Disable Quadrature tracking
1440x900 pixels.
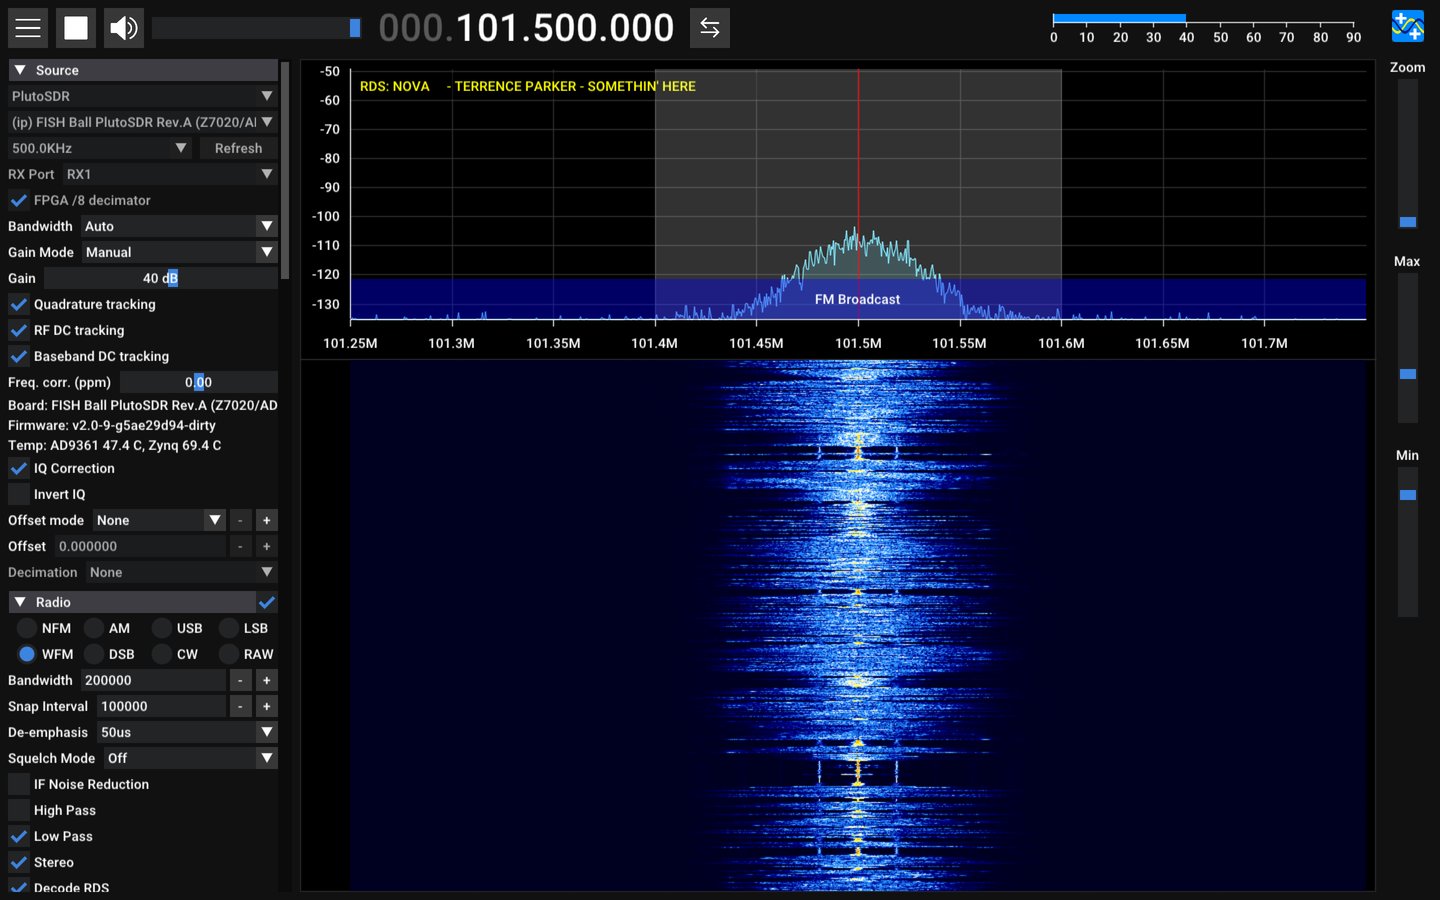coord(19,304)
